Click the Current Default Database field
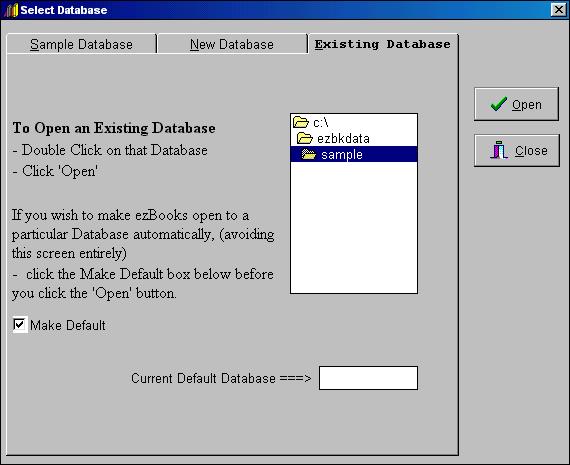This screenshot has height=465, width=570. pos(368,378)
